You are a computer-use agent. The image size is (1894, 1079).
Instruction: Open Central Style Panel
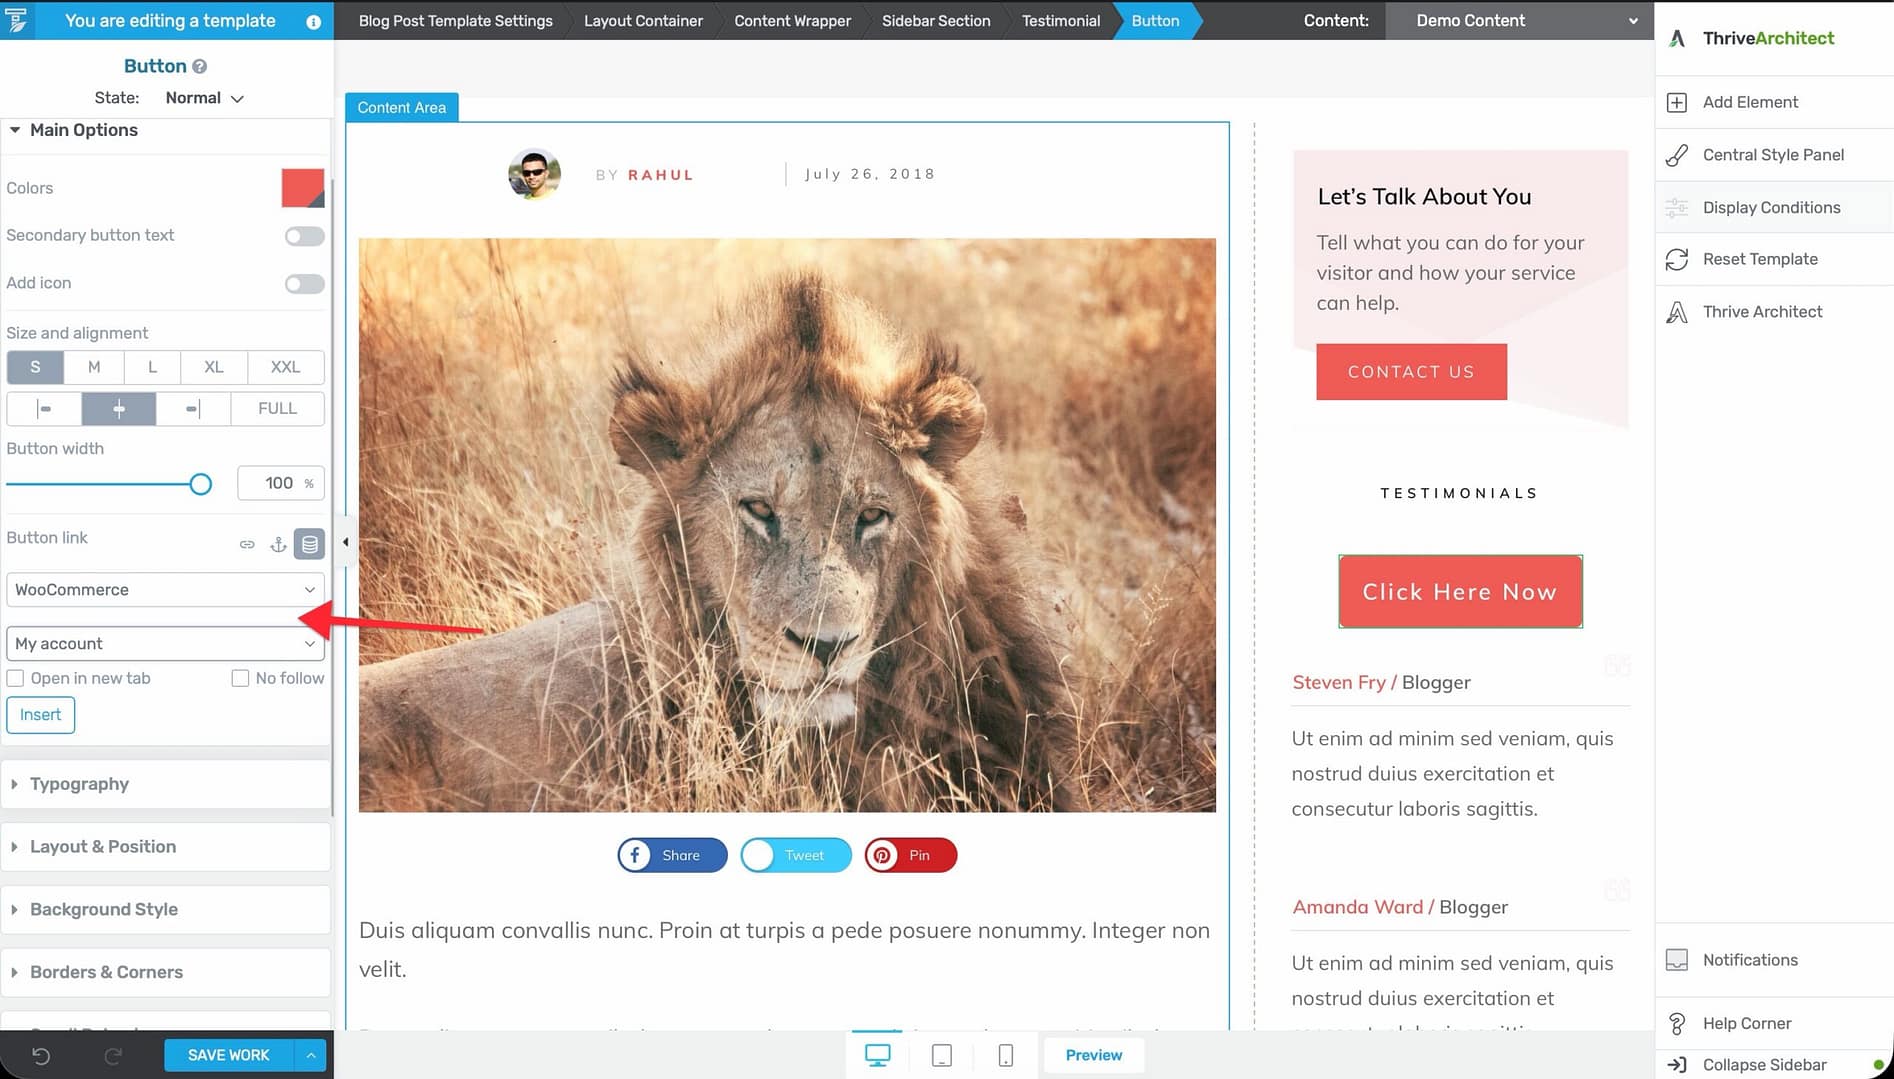click(1772, 155)
